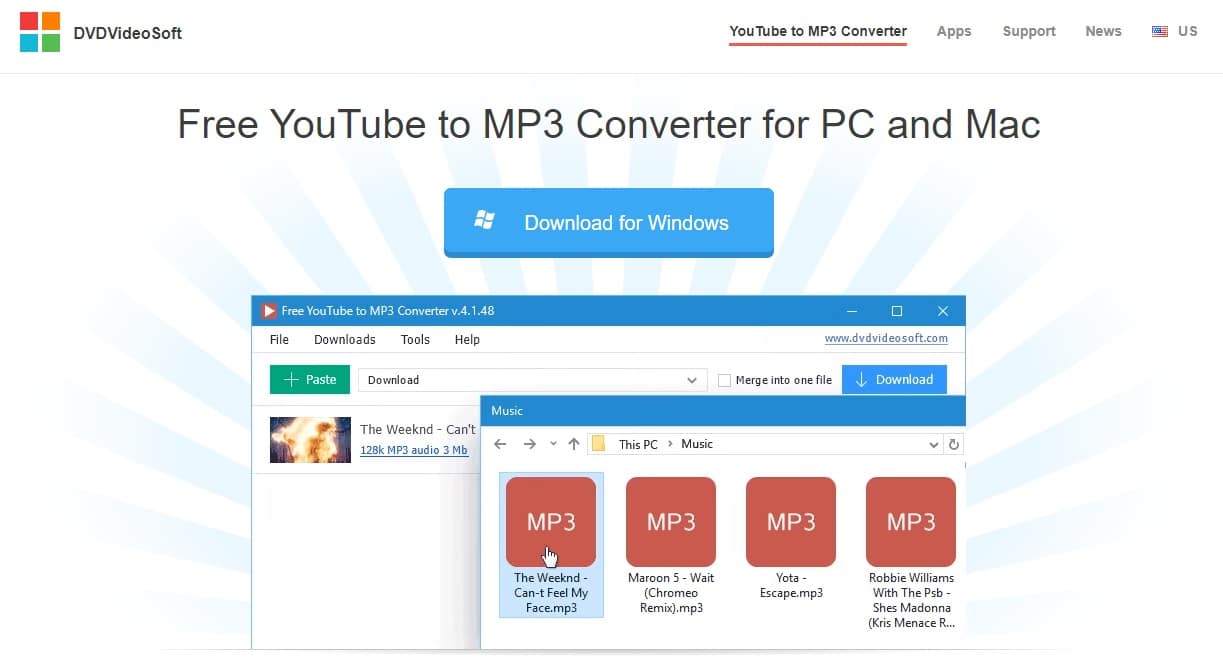1223x657 pixels.
Task: Select The Weeknd MP3 file icon
Action: click(551, 522)
